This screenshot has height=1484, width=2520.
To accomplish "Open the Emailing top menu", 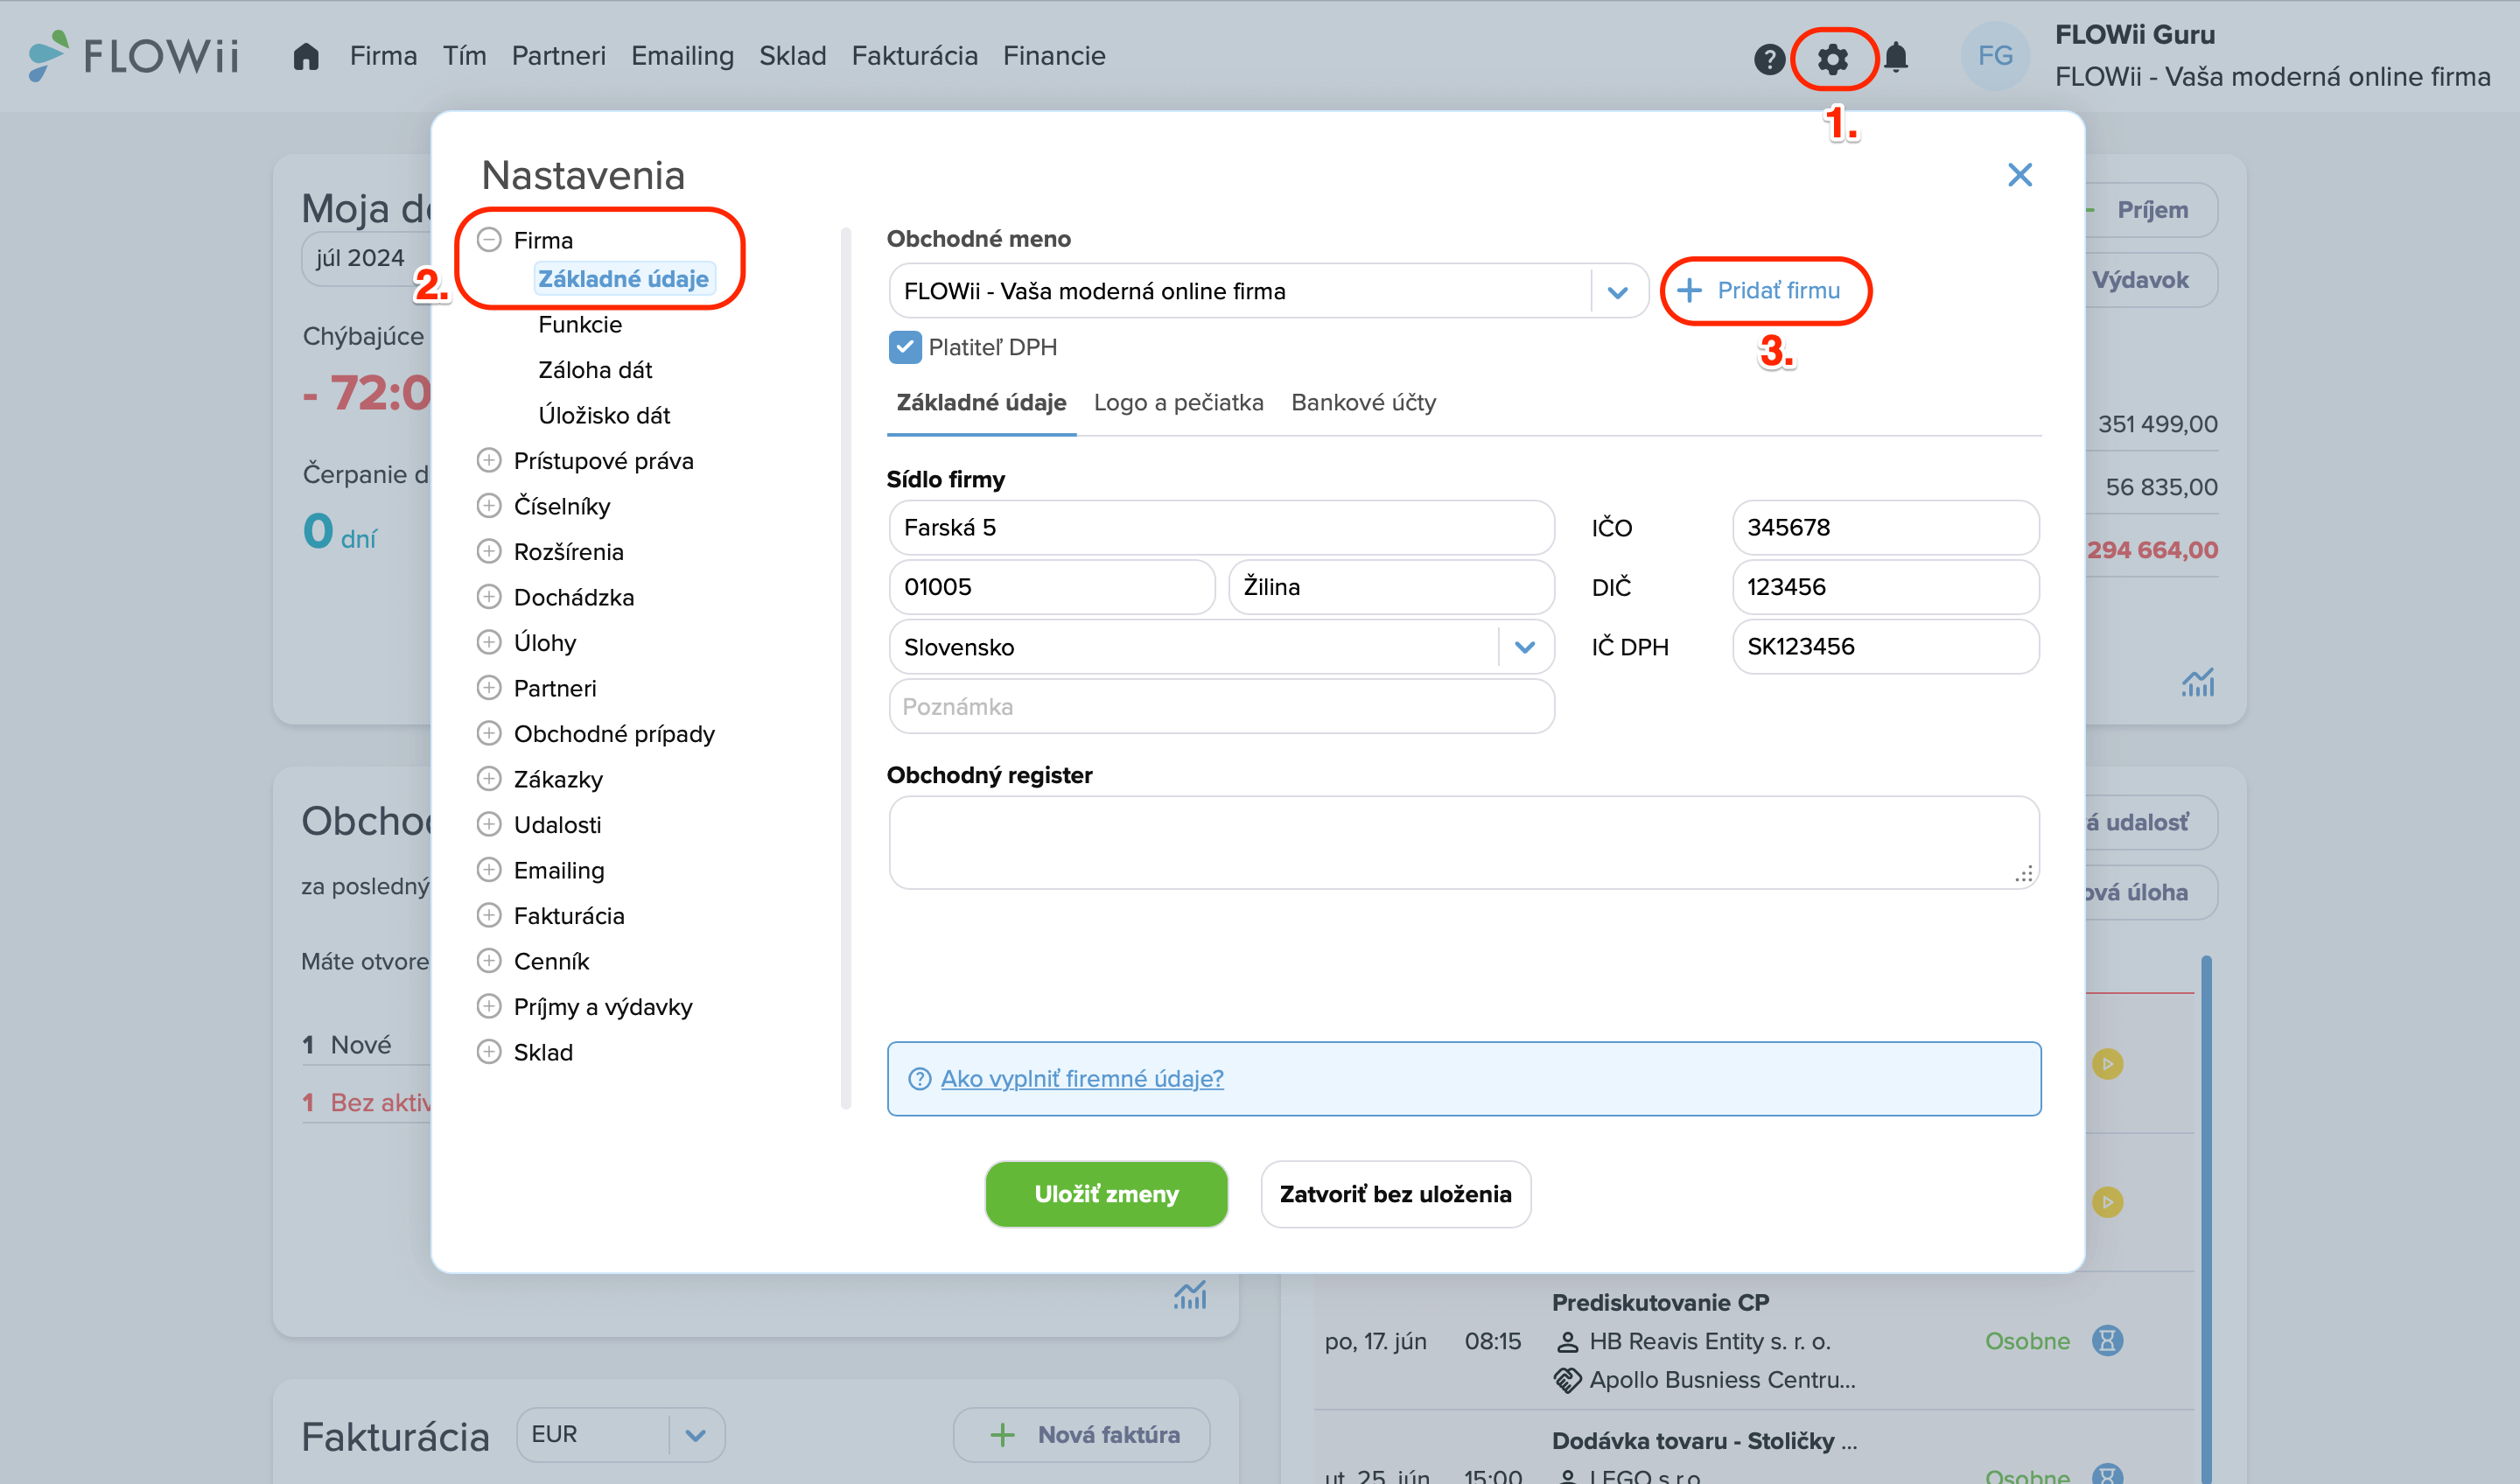I will (682, 56).
